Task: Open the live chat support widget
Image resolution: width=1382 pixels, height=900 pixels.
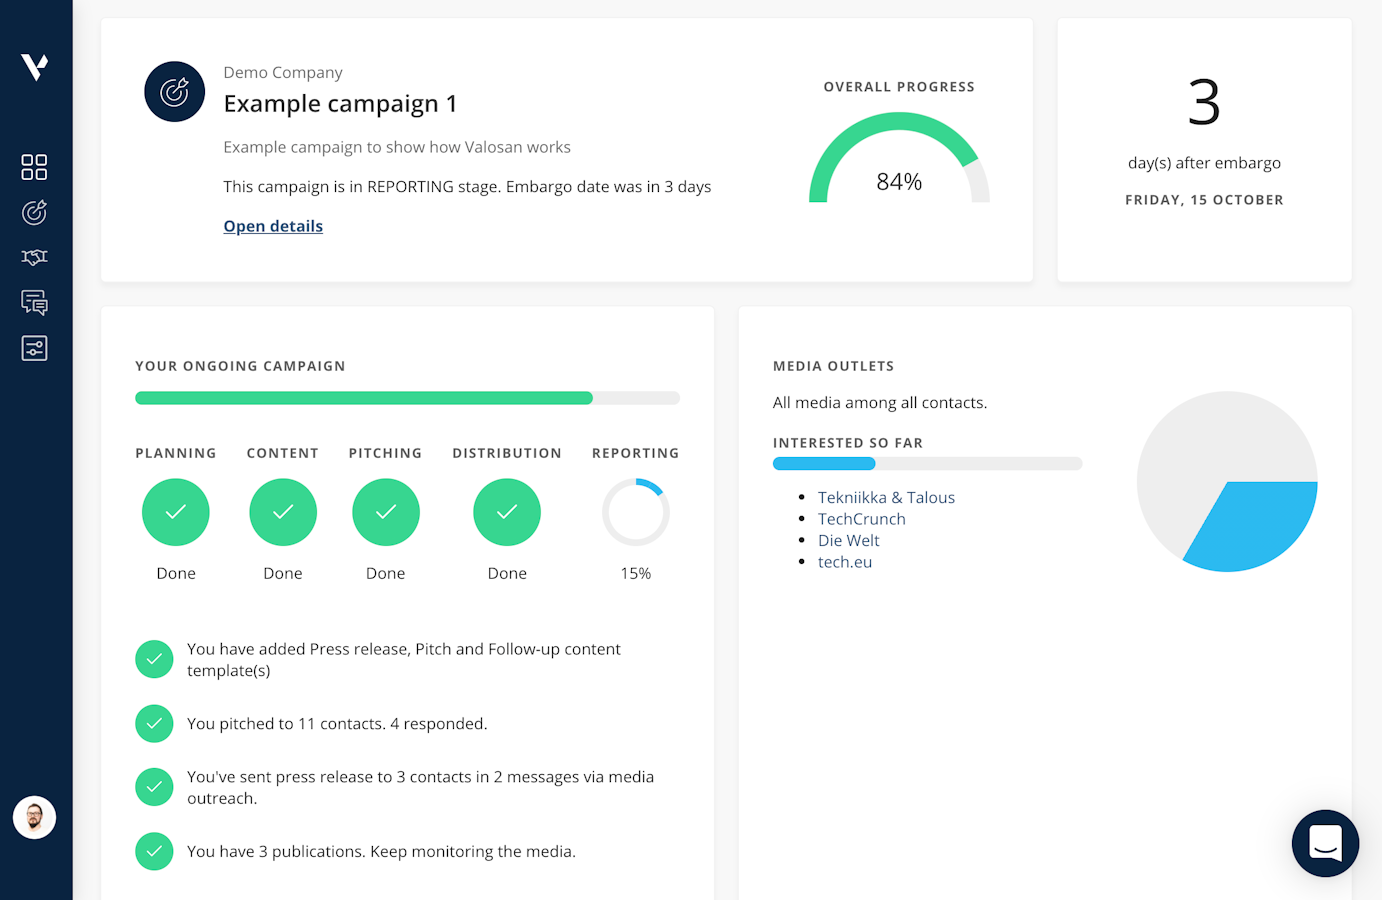Action: click(x=1325, y=843)
